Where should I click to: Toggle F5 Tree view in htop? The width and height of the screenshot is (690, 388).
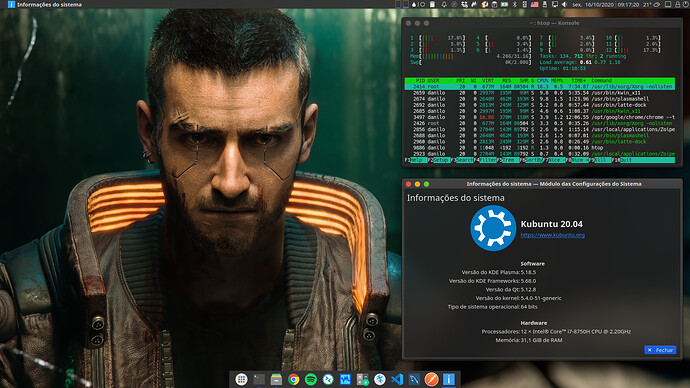tap(509, 160)
